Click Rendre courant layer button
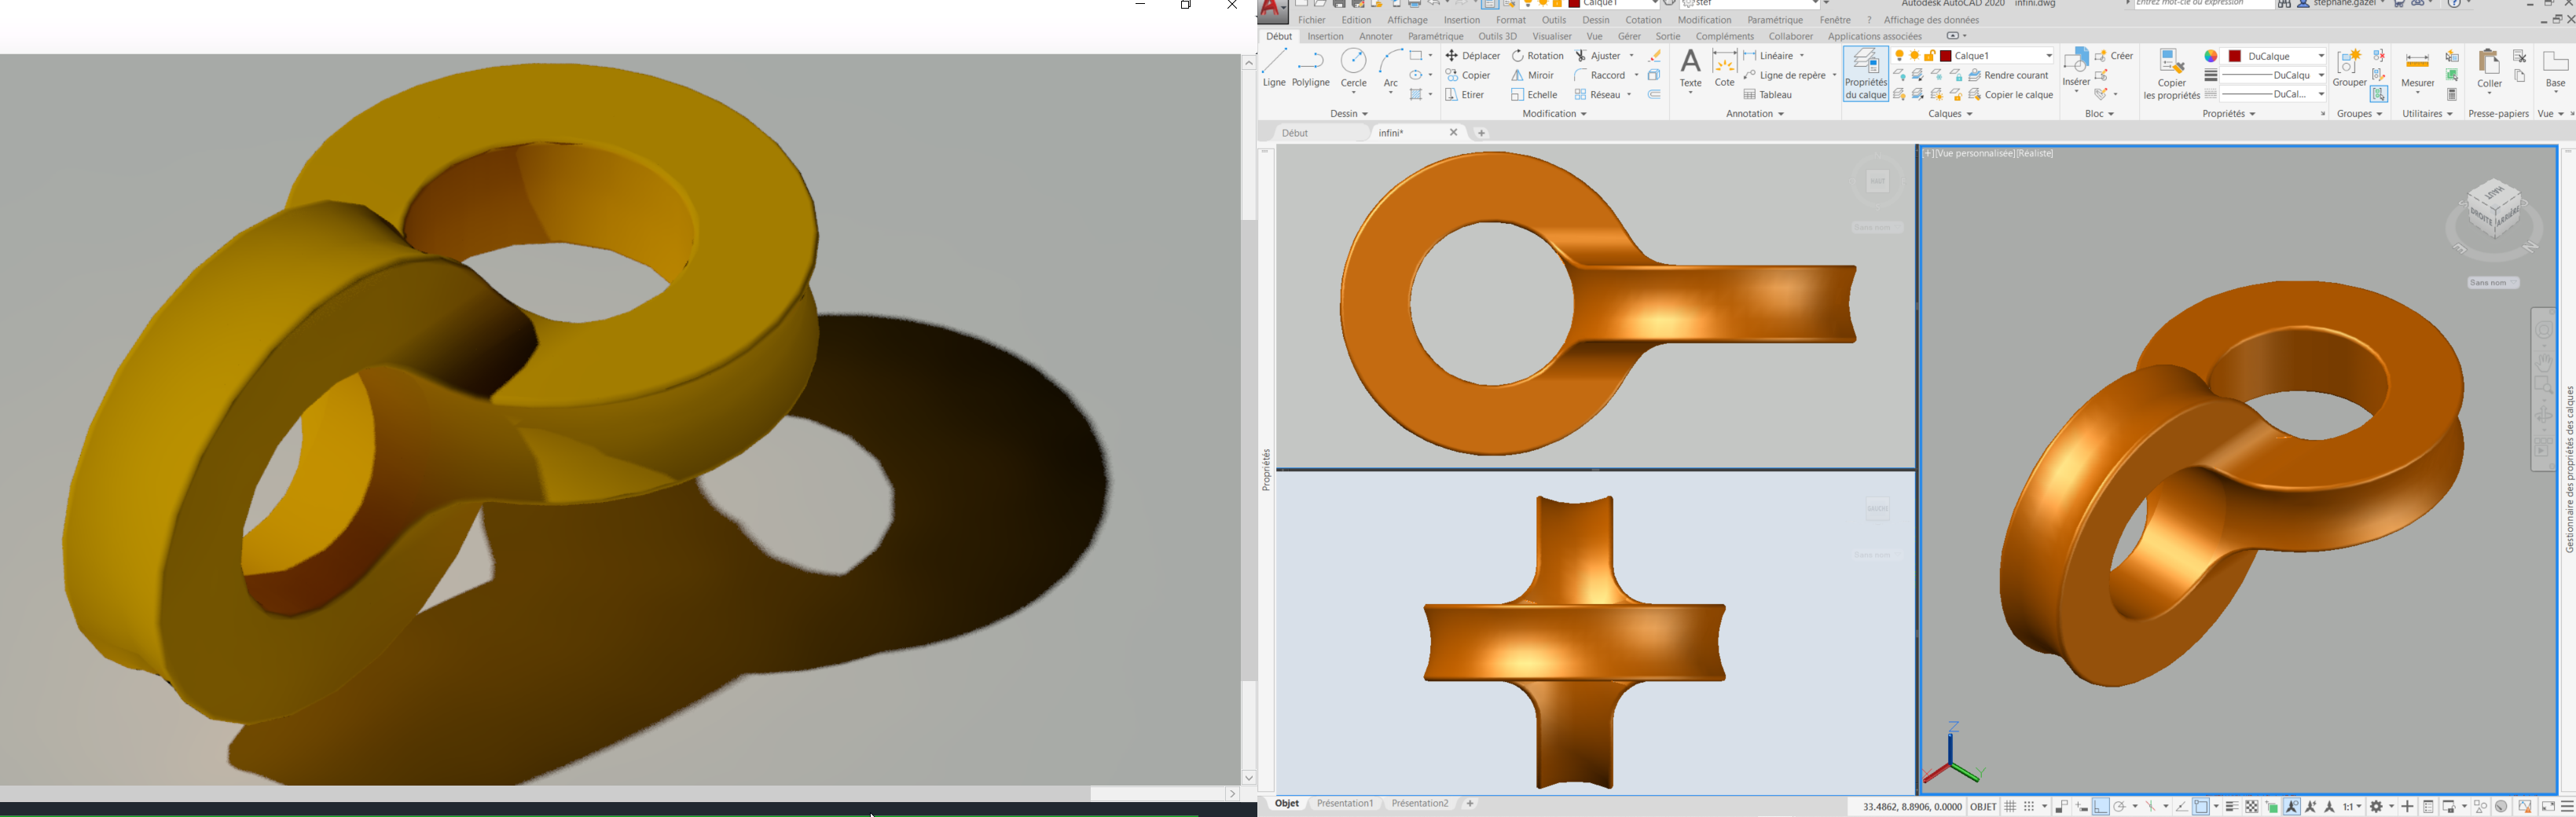The height and width of the screenshot is (817, 2576). [2009, 75]
